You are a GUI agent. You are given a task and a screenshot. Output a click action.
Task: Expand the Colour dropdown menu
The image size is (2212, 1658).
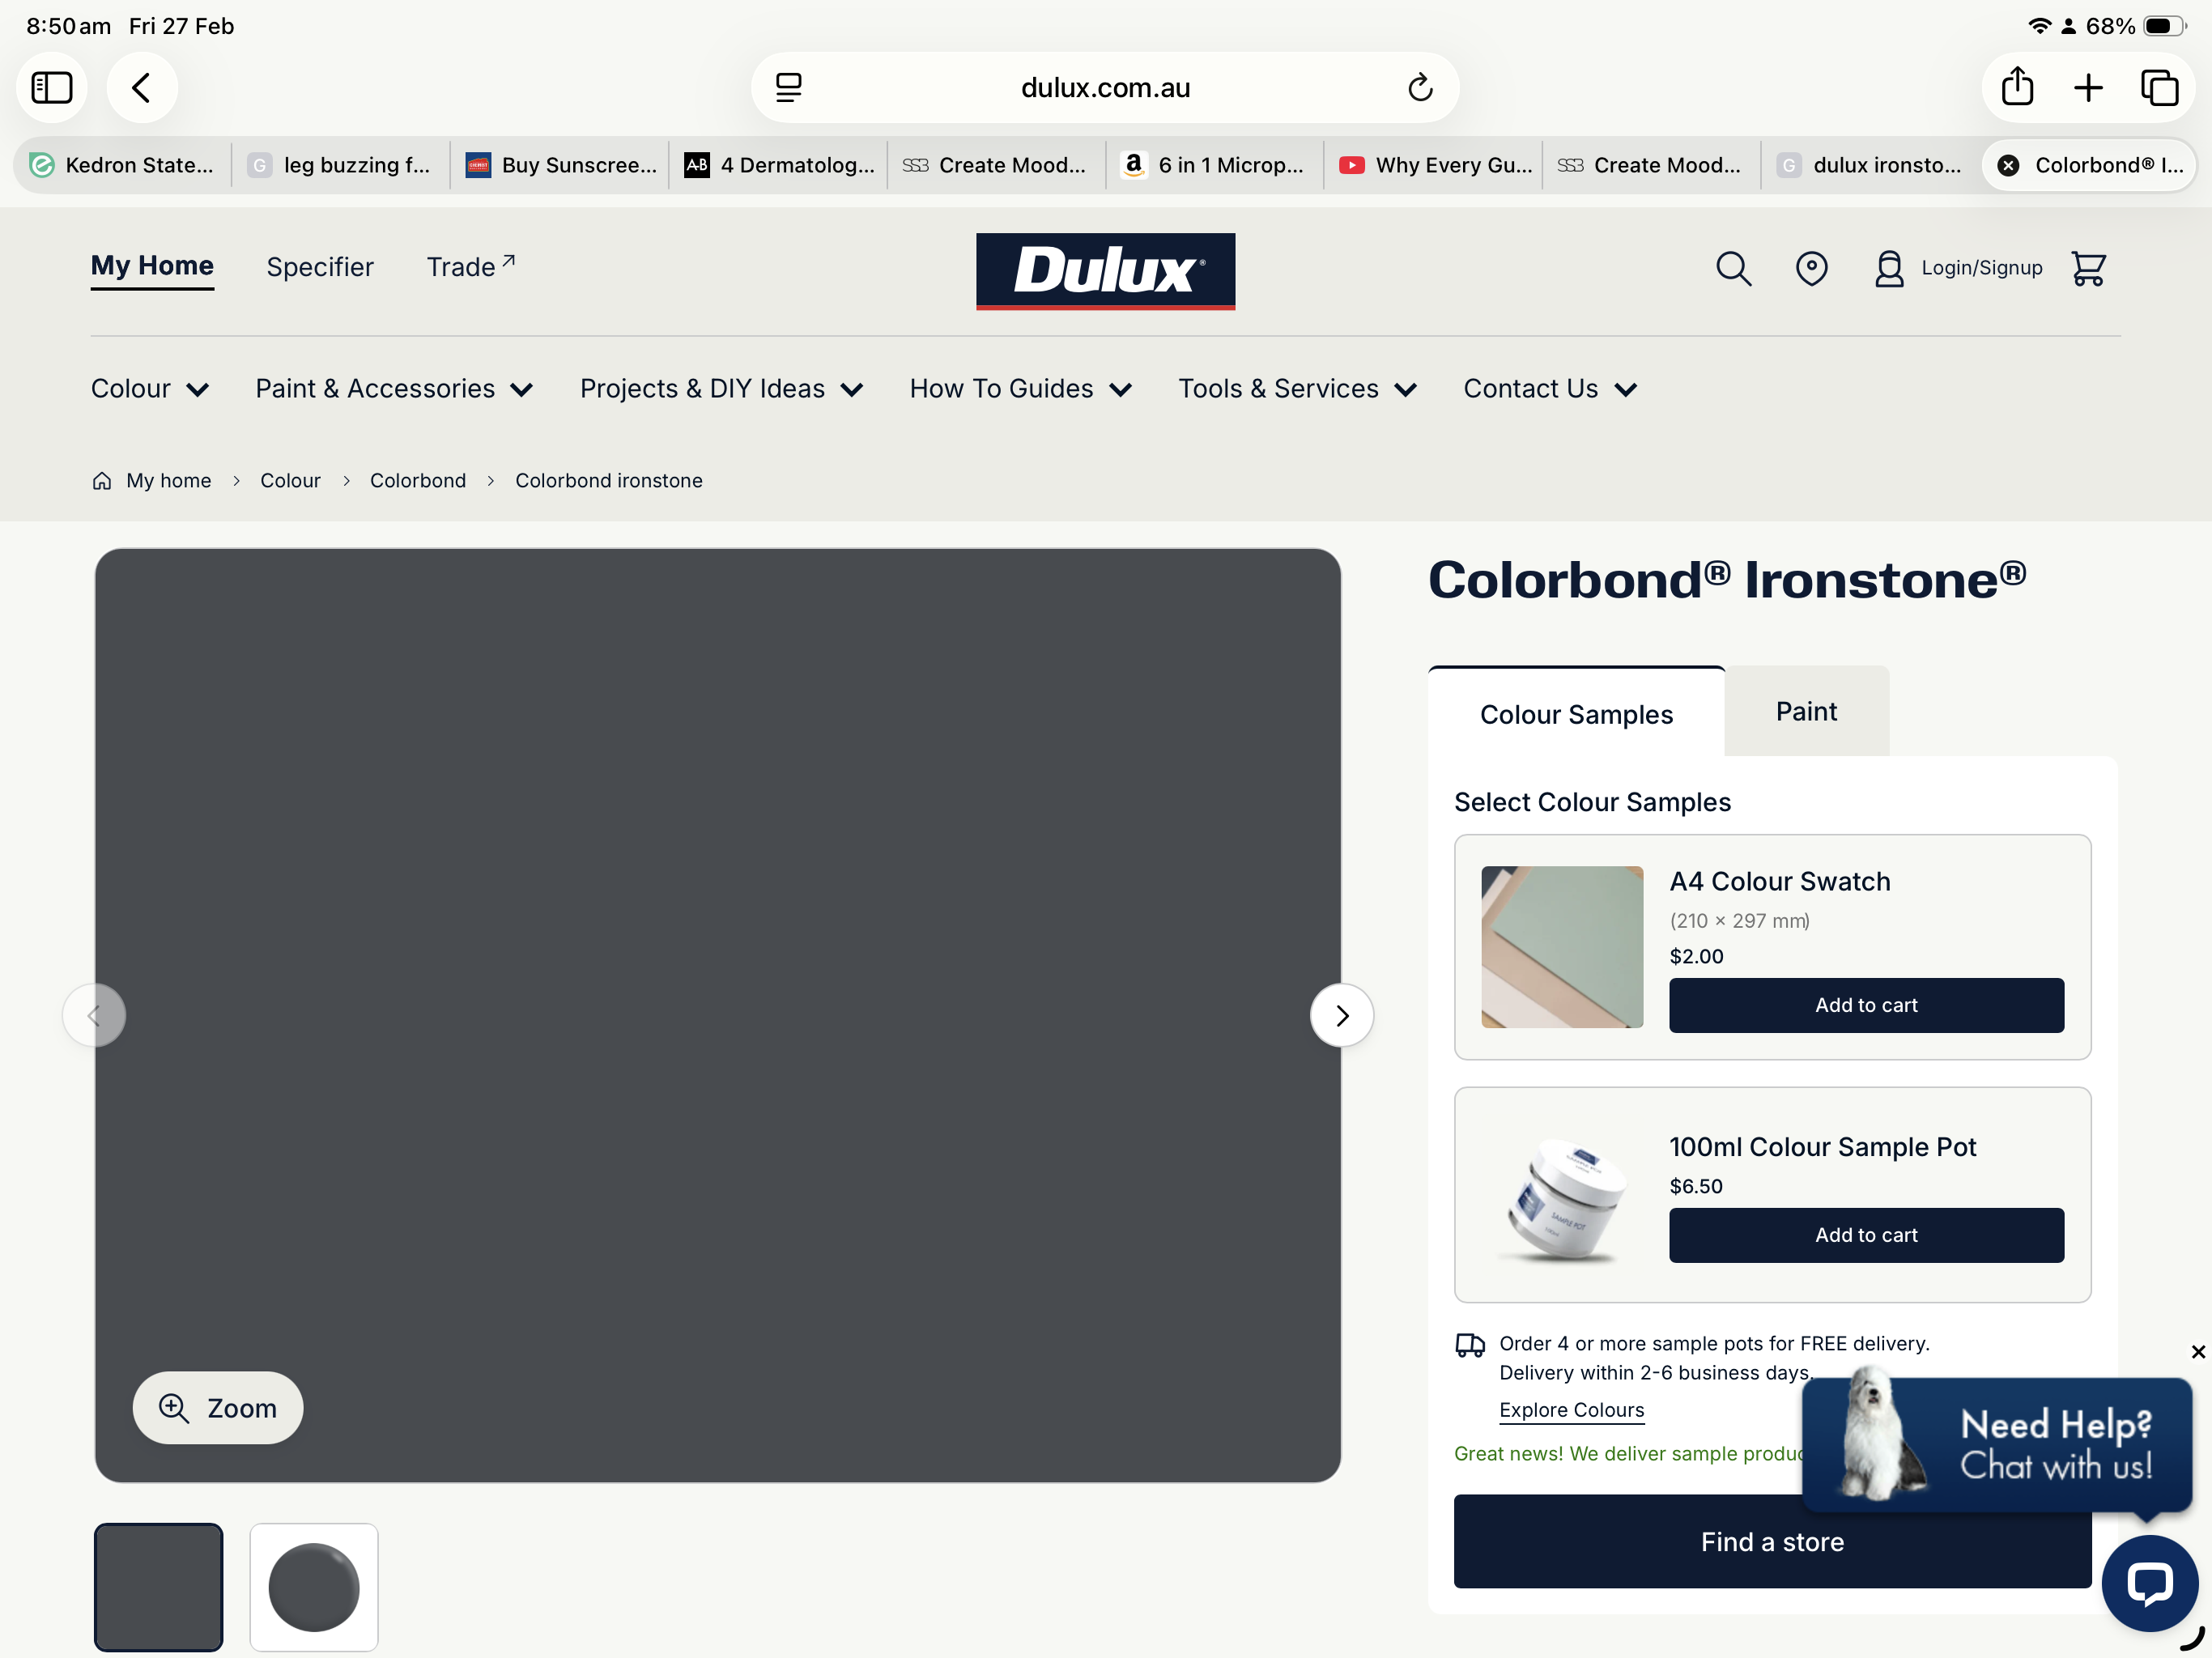click(150, 389)
